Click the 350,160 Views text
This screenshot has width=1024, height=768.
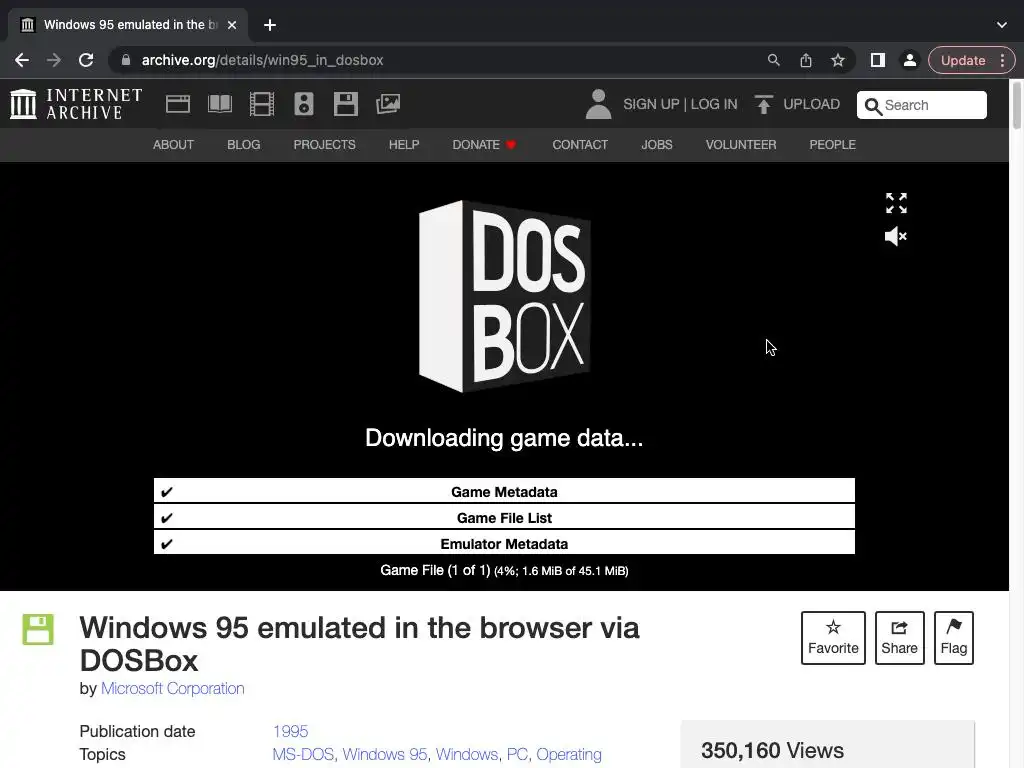click(772, 750)
